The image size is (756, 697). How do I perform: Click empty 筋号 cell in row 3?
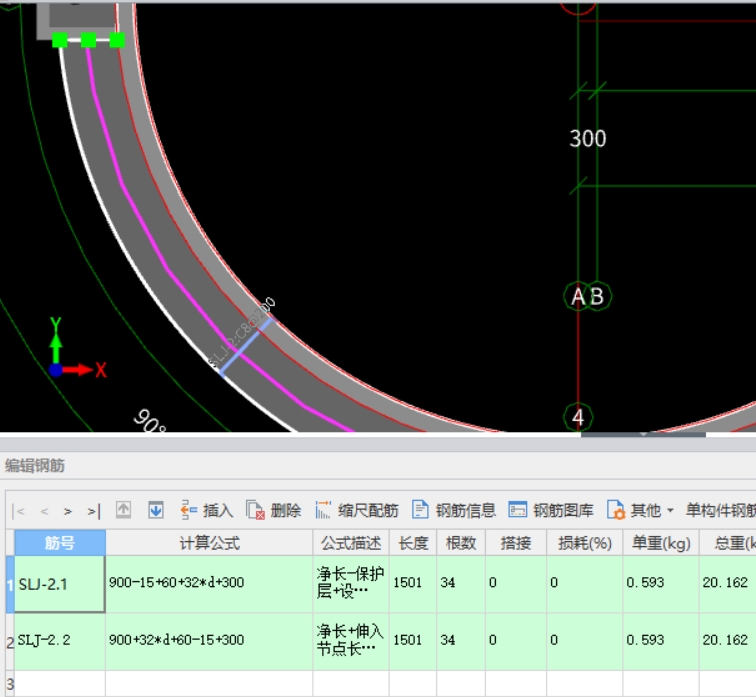pyautogui.click(x=60, y=684)
